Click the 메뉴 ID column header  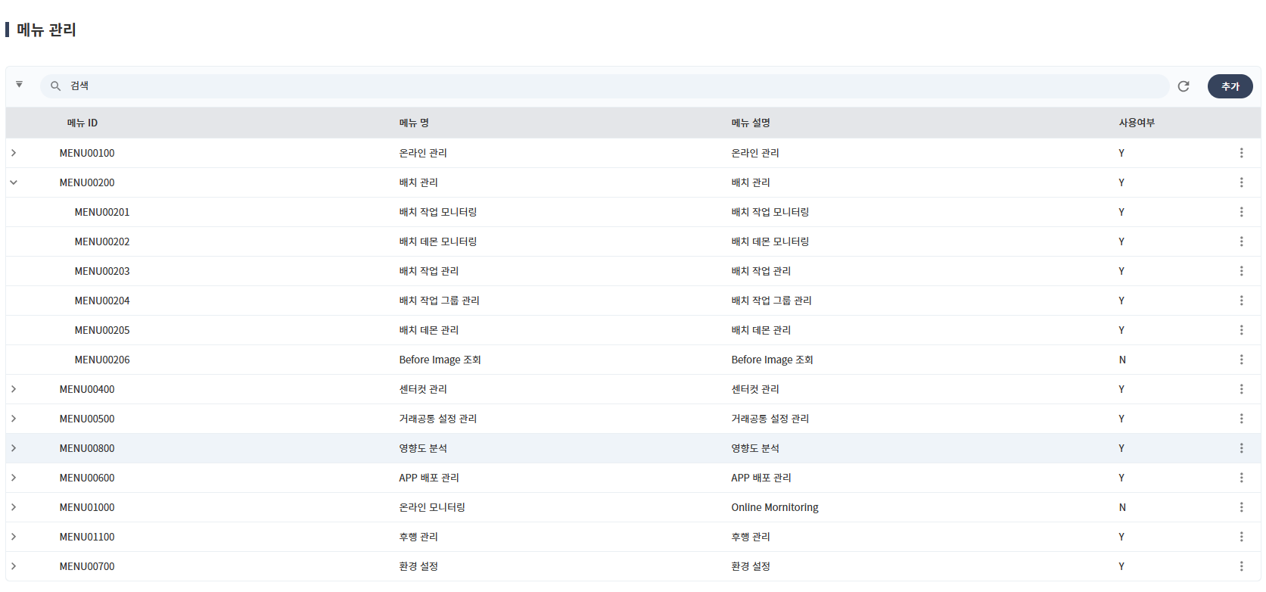click(x=82, y=123)
